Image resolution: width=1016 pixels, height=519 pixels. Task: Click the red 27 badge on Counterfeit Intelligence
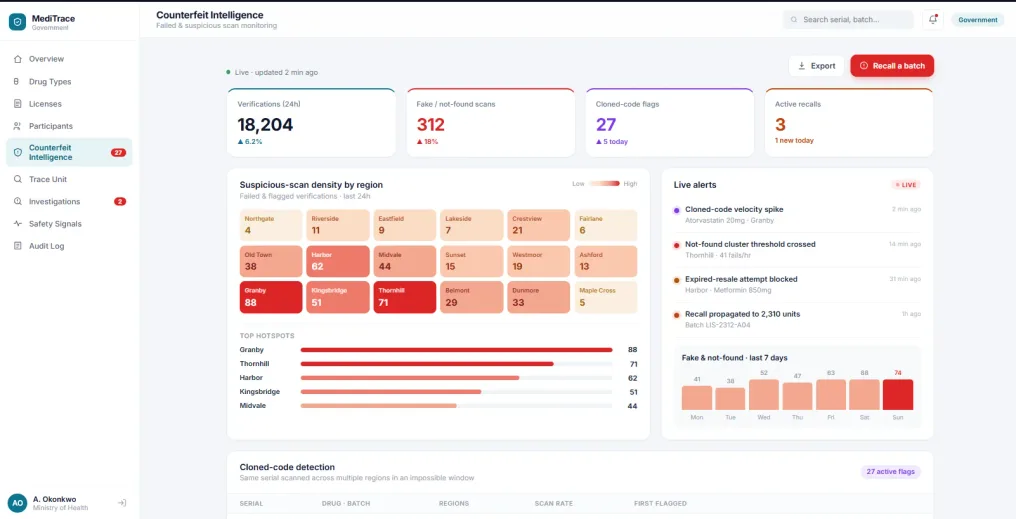[x=118, y=152]
